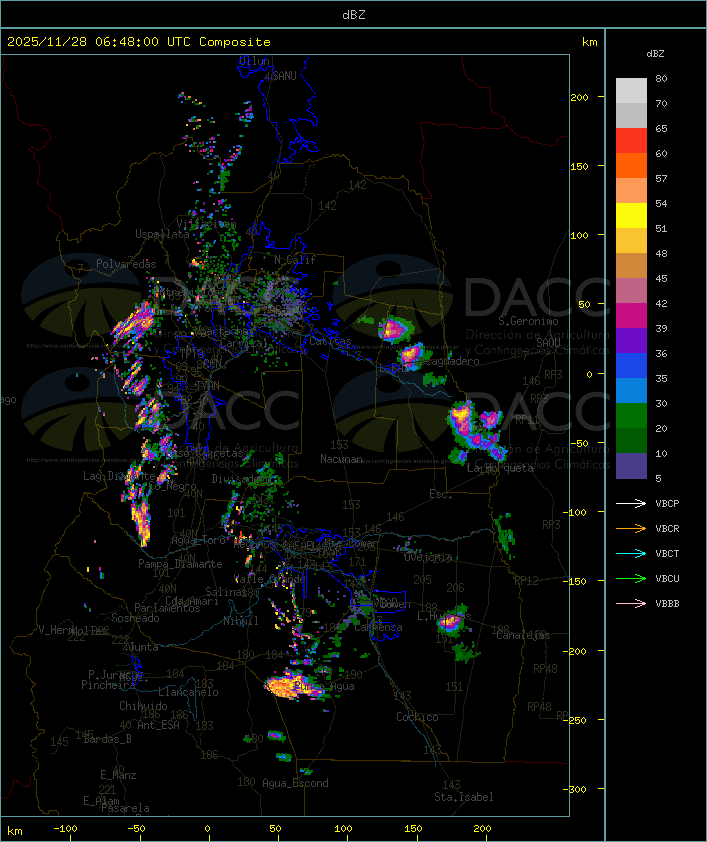Click the Llancanelo place label
The width and height of the screenshot is (707, 842).
click(188, 692)
